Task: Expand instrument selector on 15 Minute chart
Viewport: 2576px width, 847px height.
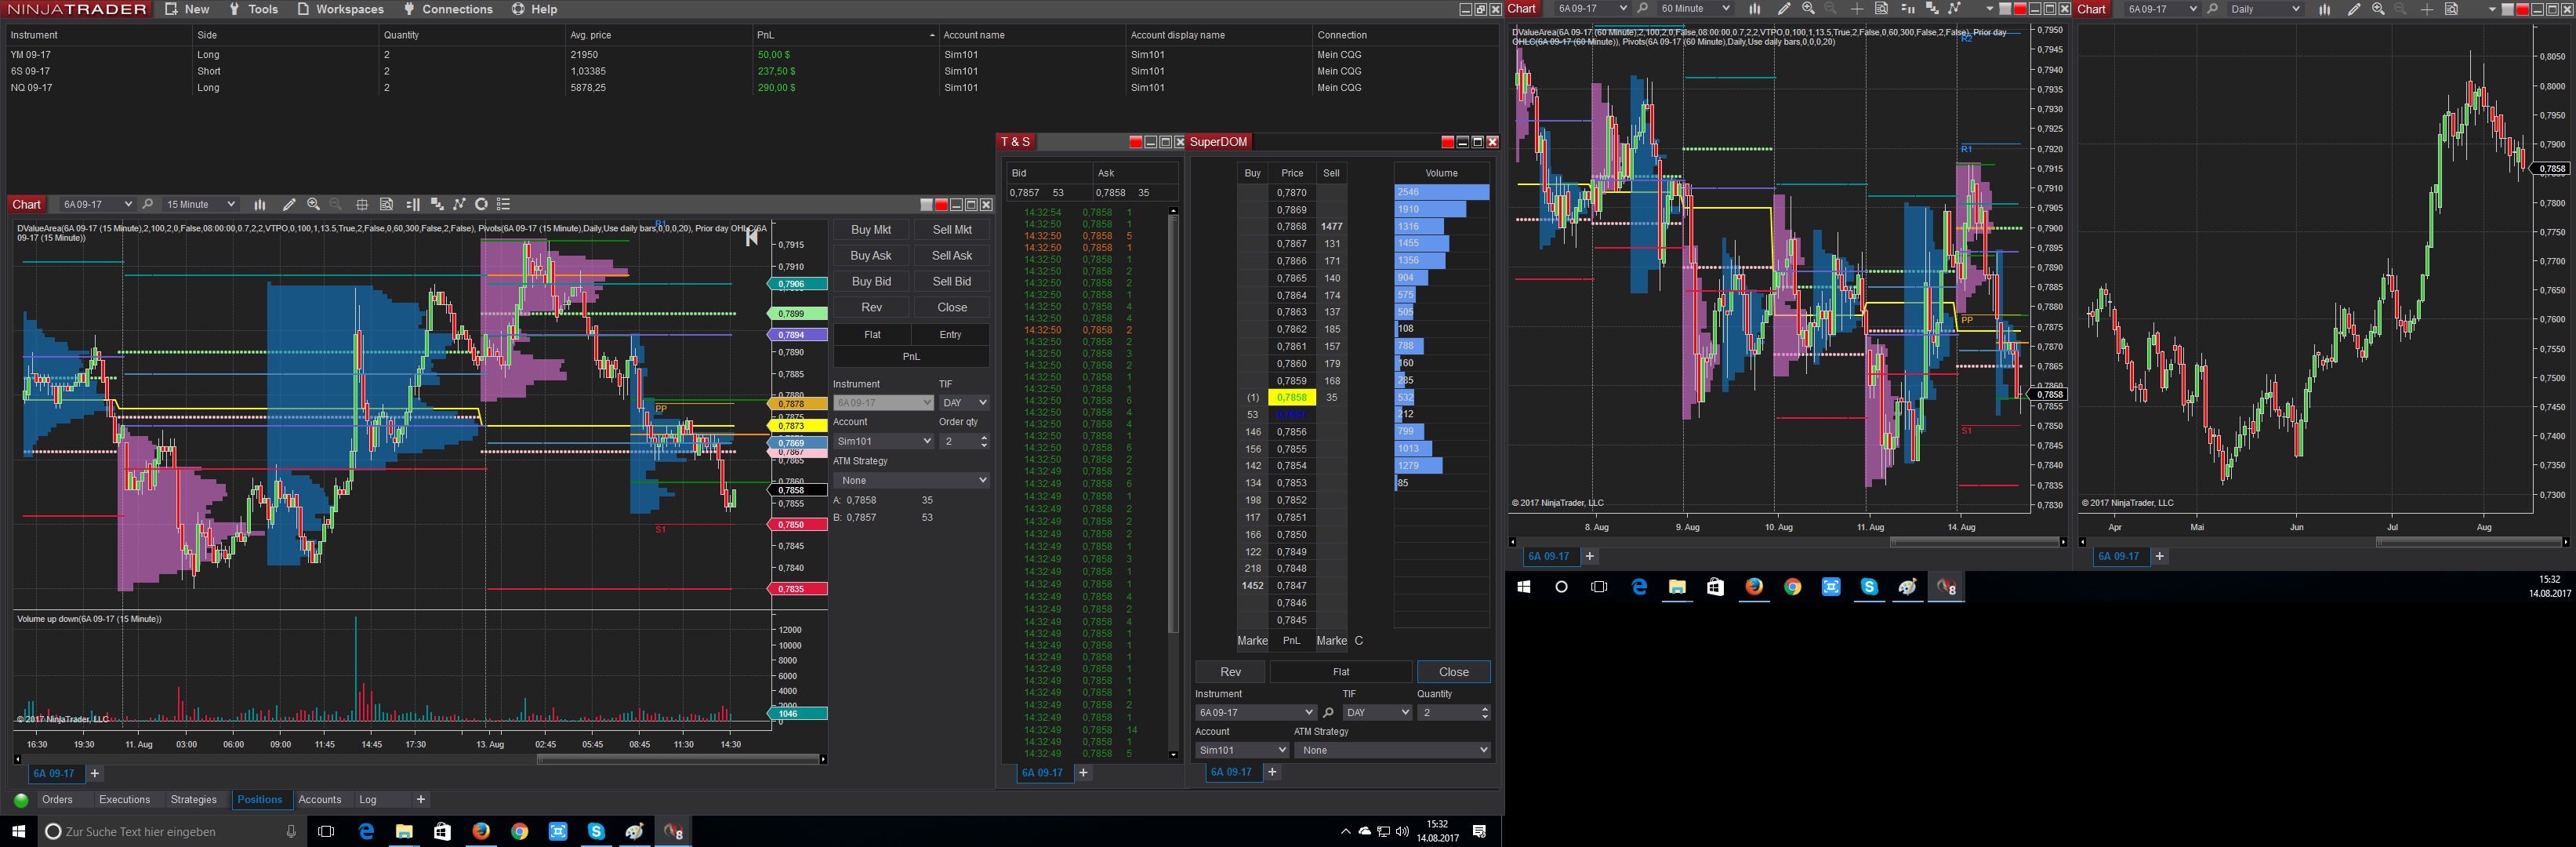Action: [97, 204]
